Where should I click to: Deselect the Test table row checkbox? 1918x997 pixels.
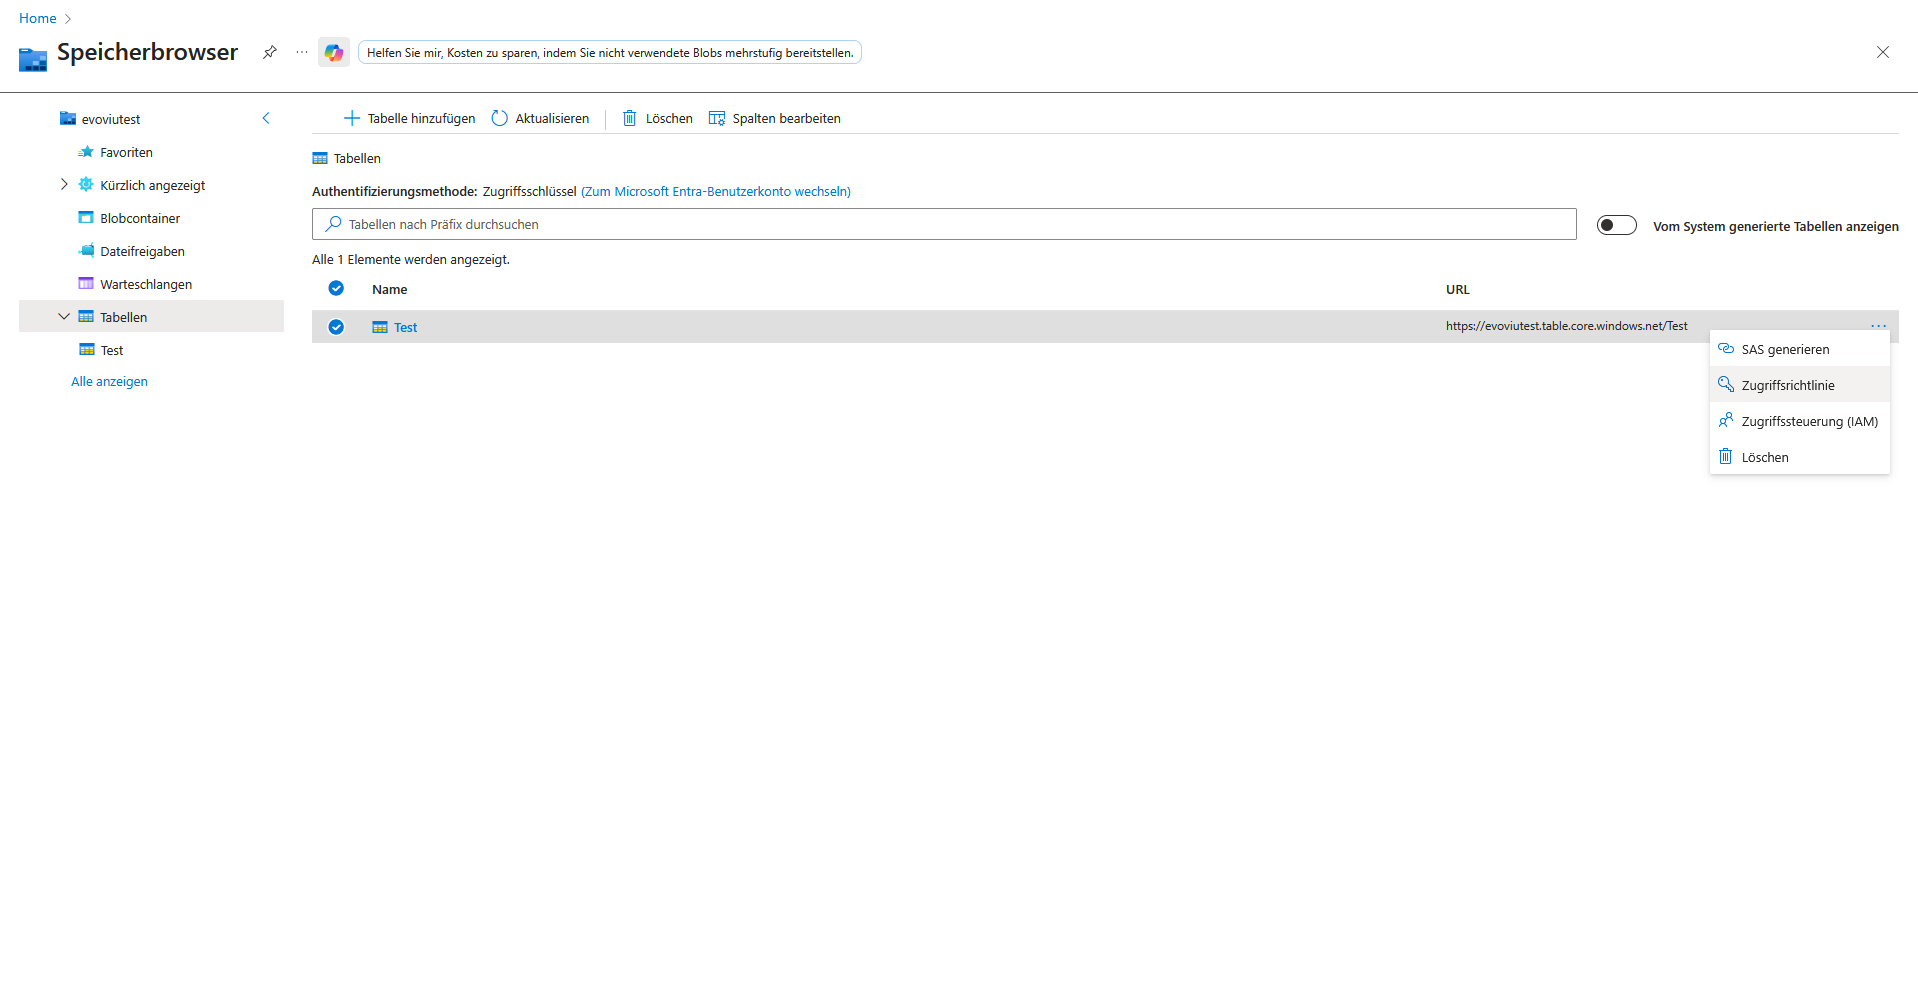(x=336, y=327)
